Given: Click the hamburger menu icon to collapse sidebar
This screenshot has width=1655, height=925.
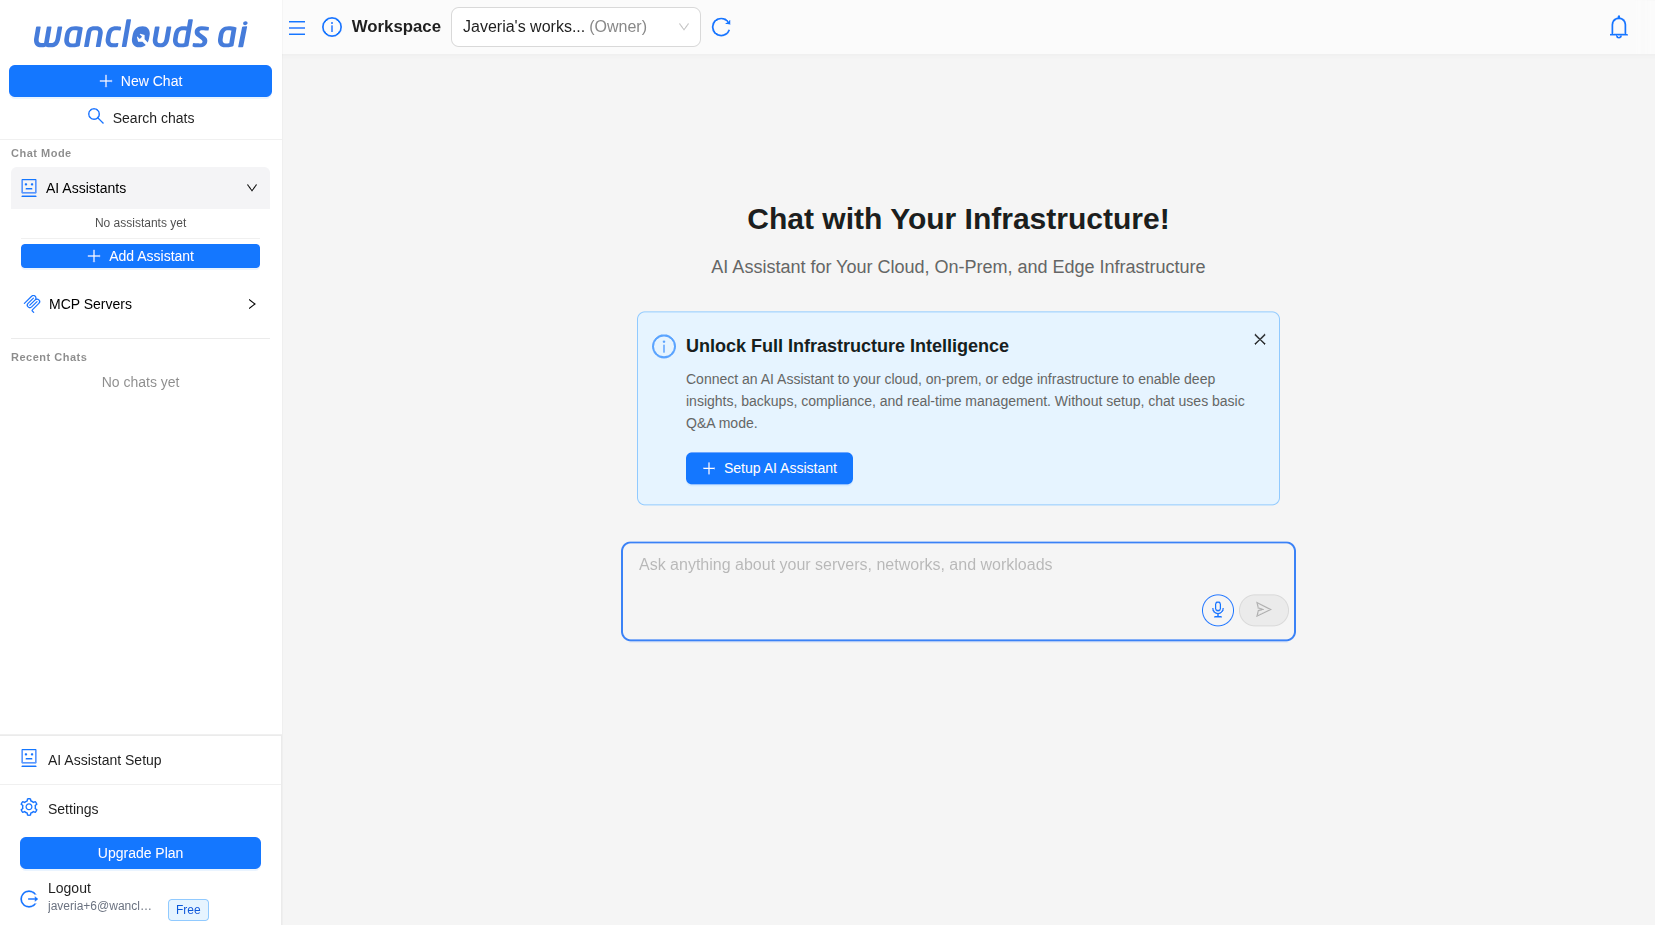Looking at the screenshot, I should [297, 27].
